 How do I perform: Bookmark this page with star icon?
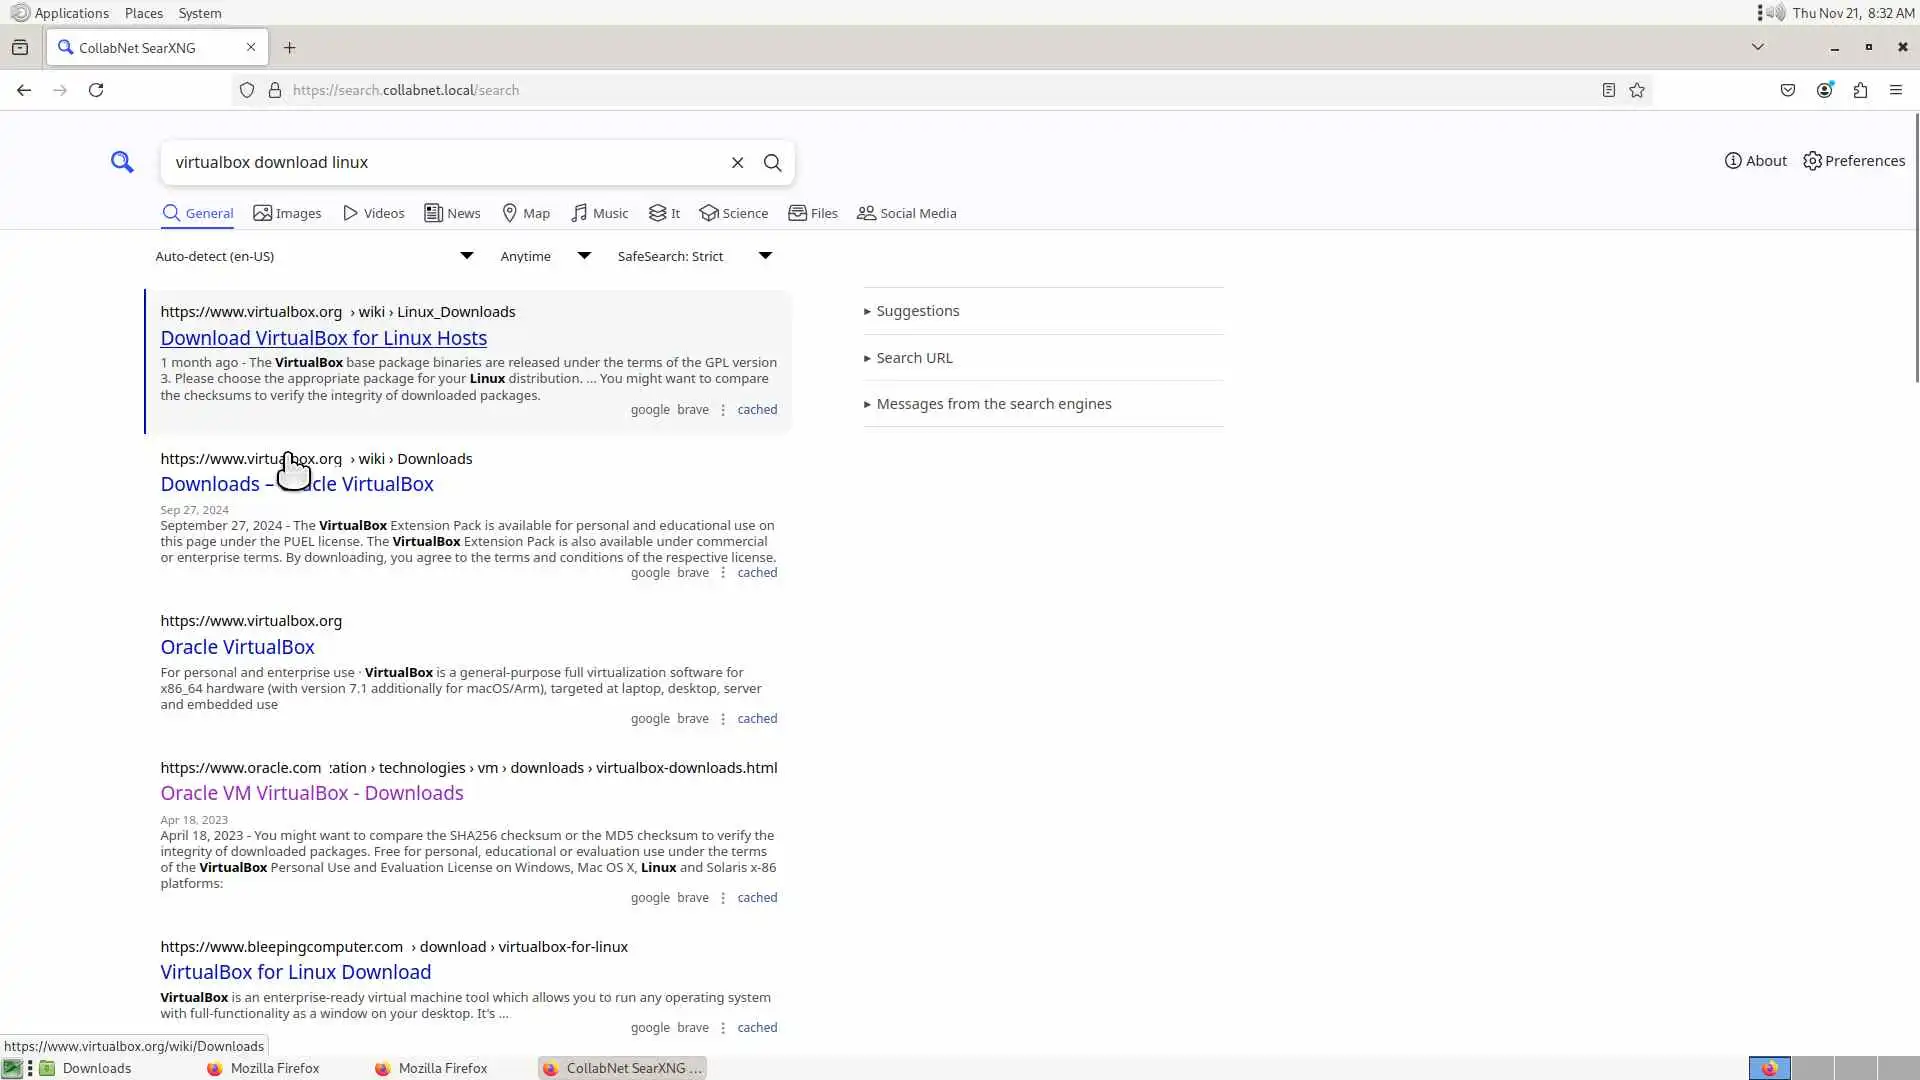point(1637,90)
